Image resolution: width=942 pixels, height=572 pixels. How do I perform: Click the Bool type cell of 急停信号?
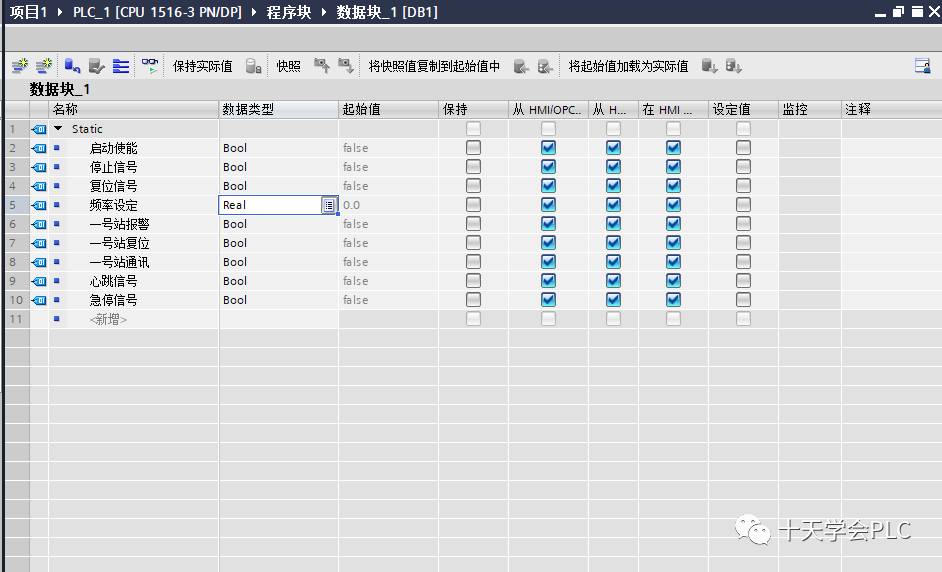coord(278,300)
